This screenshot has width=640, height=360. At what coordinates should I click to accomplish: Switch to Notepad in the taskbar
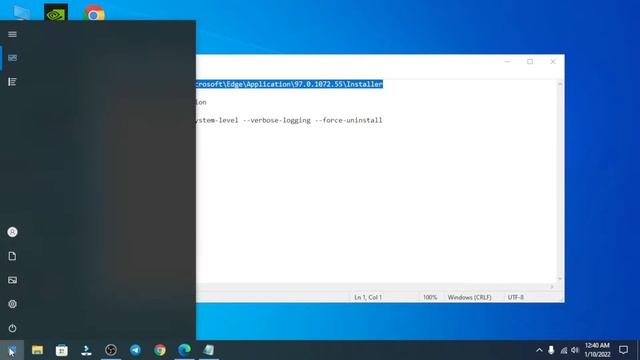209,350
